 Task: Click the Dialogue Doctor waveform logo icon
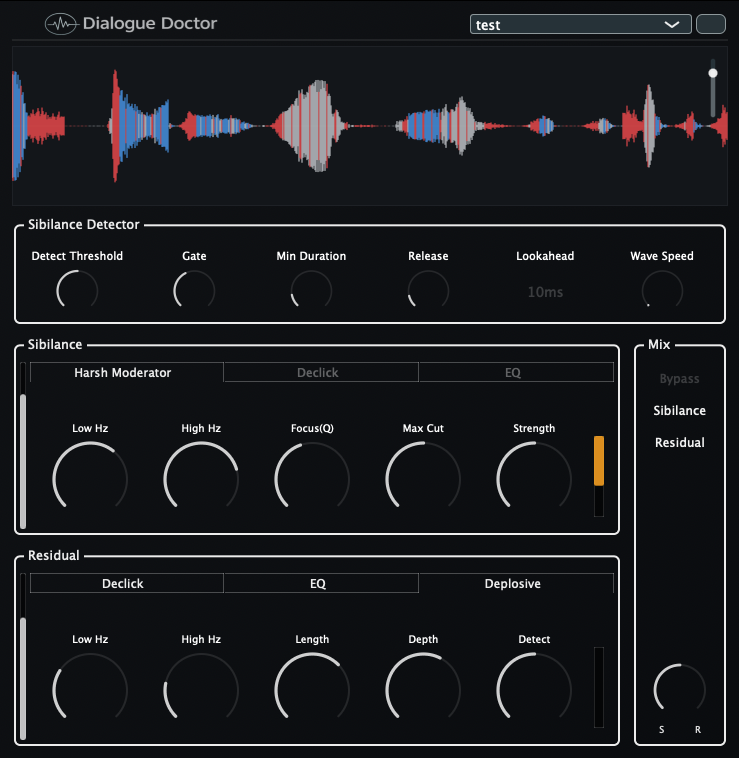[x=62, y=24]
